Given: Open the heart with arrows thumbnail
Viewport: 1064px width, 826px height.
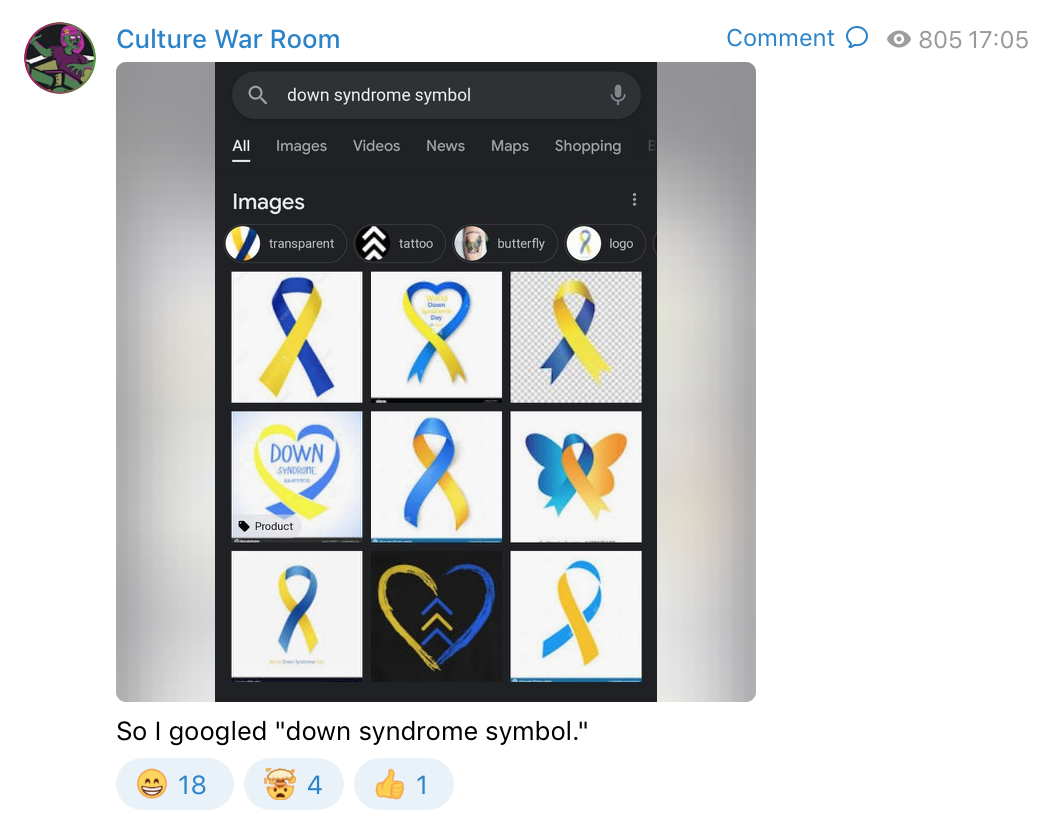Looking at the screenshot, I should pyautogui.click(x=436, y=616).
